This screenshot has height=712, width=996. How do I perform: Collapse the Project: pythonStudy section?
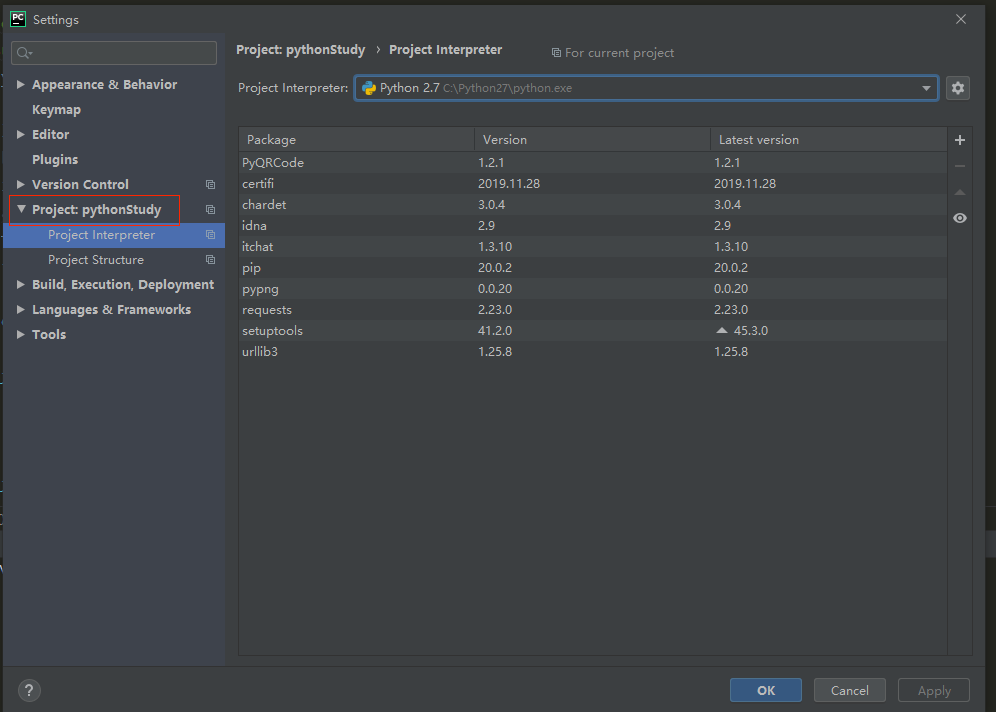point(21,209)
